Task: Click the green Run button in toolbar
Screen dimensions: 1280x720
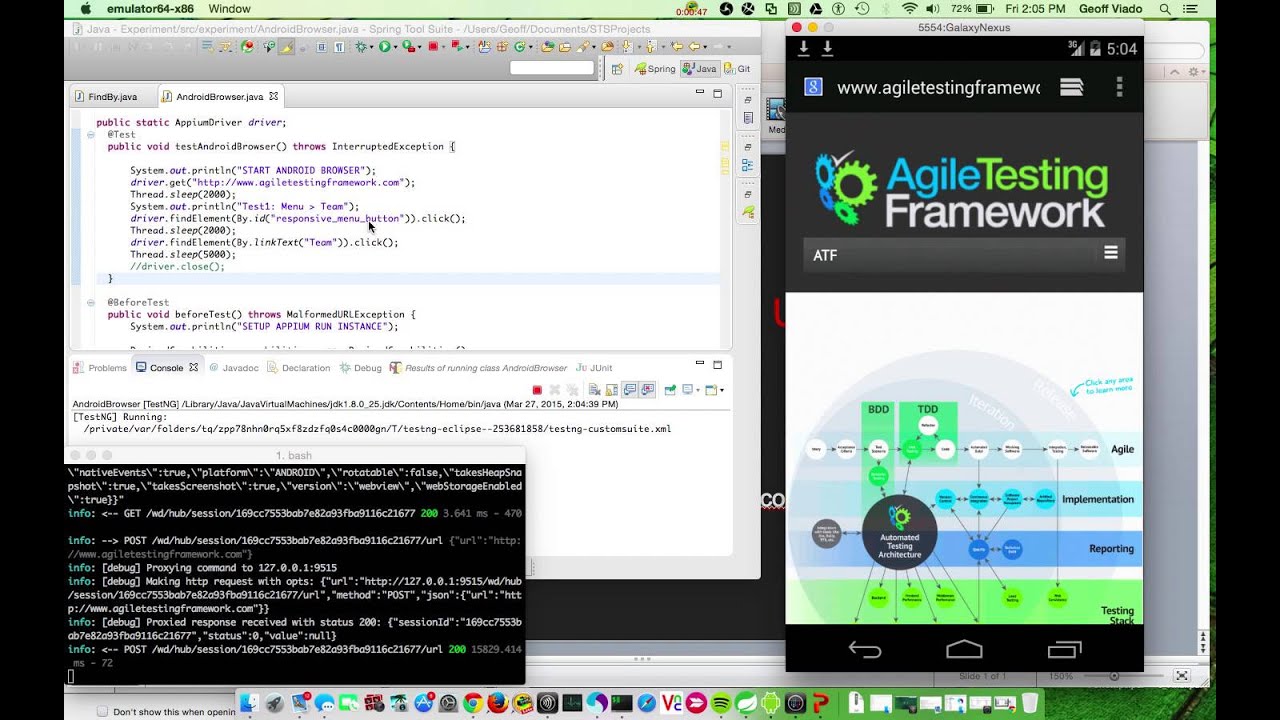Action: tap(384, 46)
